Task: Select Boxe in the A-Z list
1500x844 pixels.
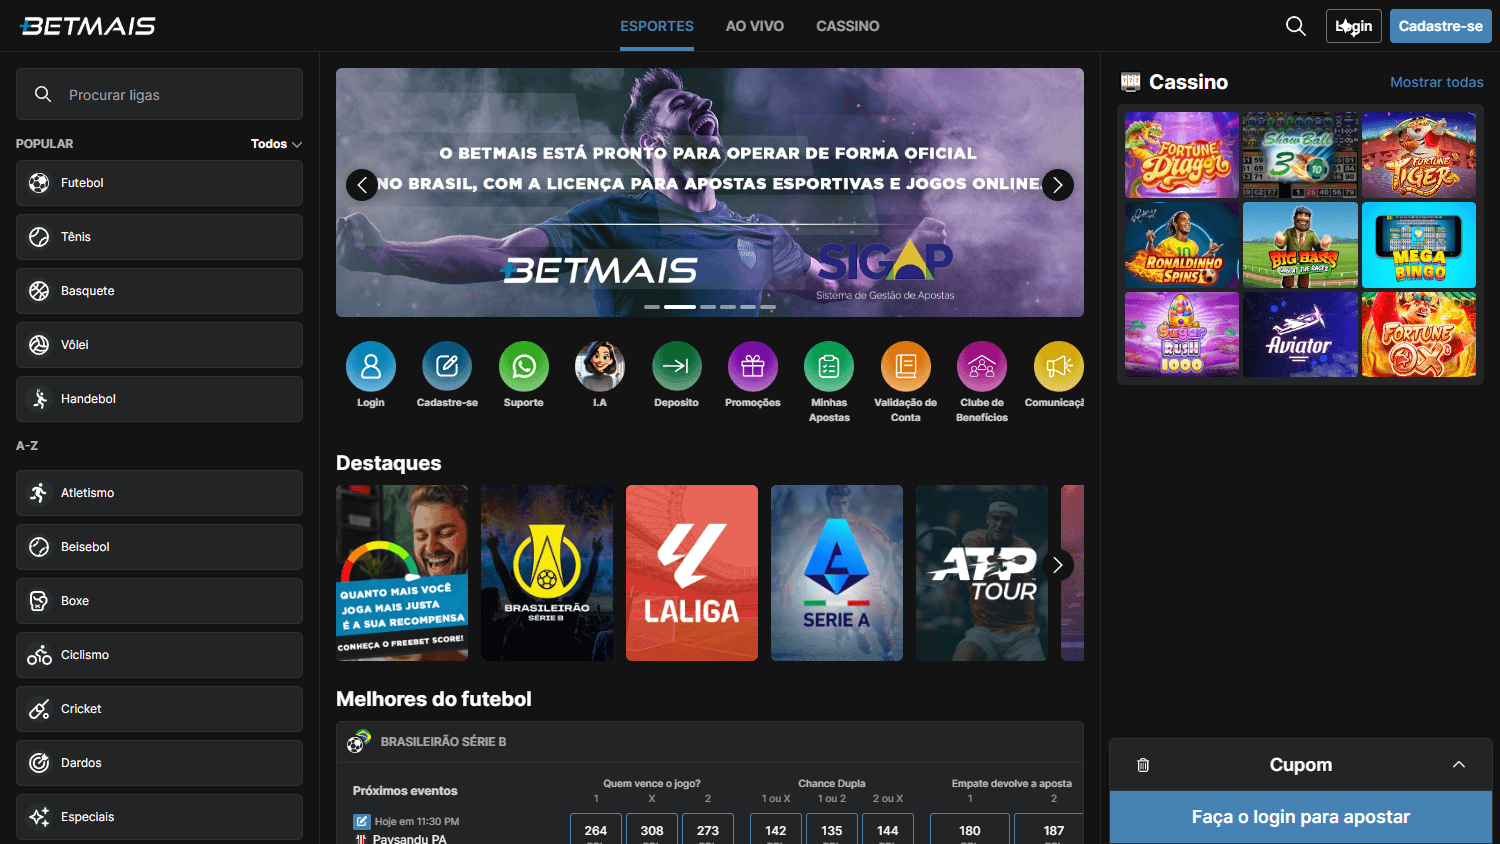Action: pyautogui.click(x=159, y=601)
